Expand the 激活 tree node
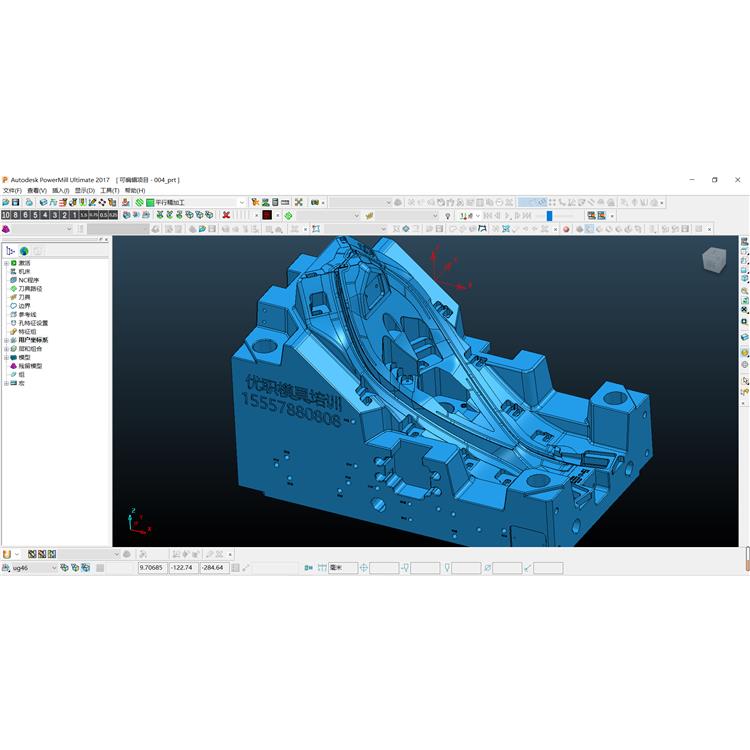This screenshot has height=750, width=750. 6,263
